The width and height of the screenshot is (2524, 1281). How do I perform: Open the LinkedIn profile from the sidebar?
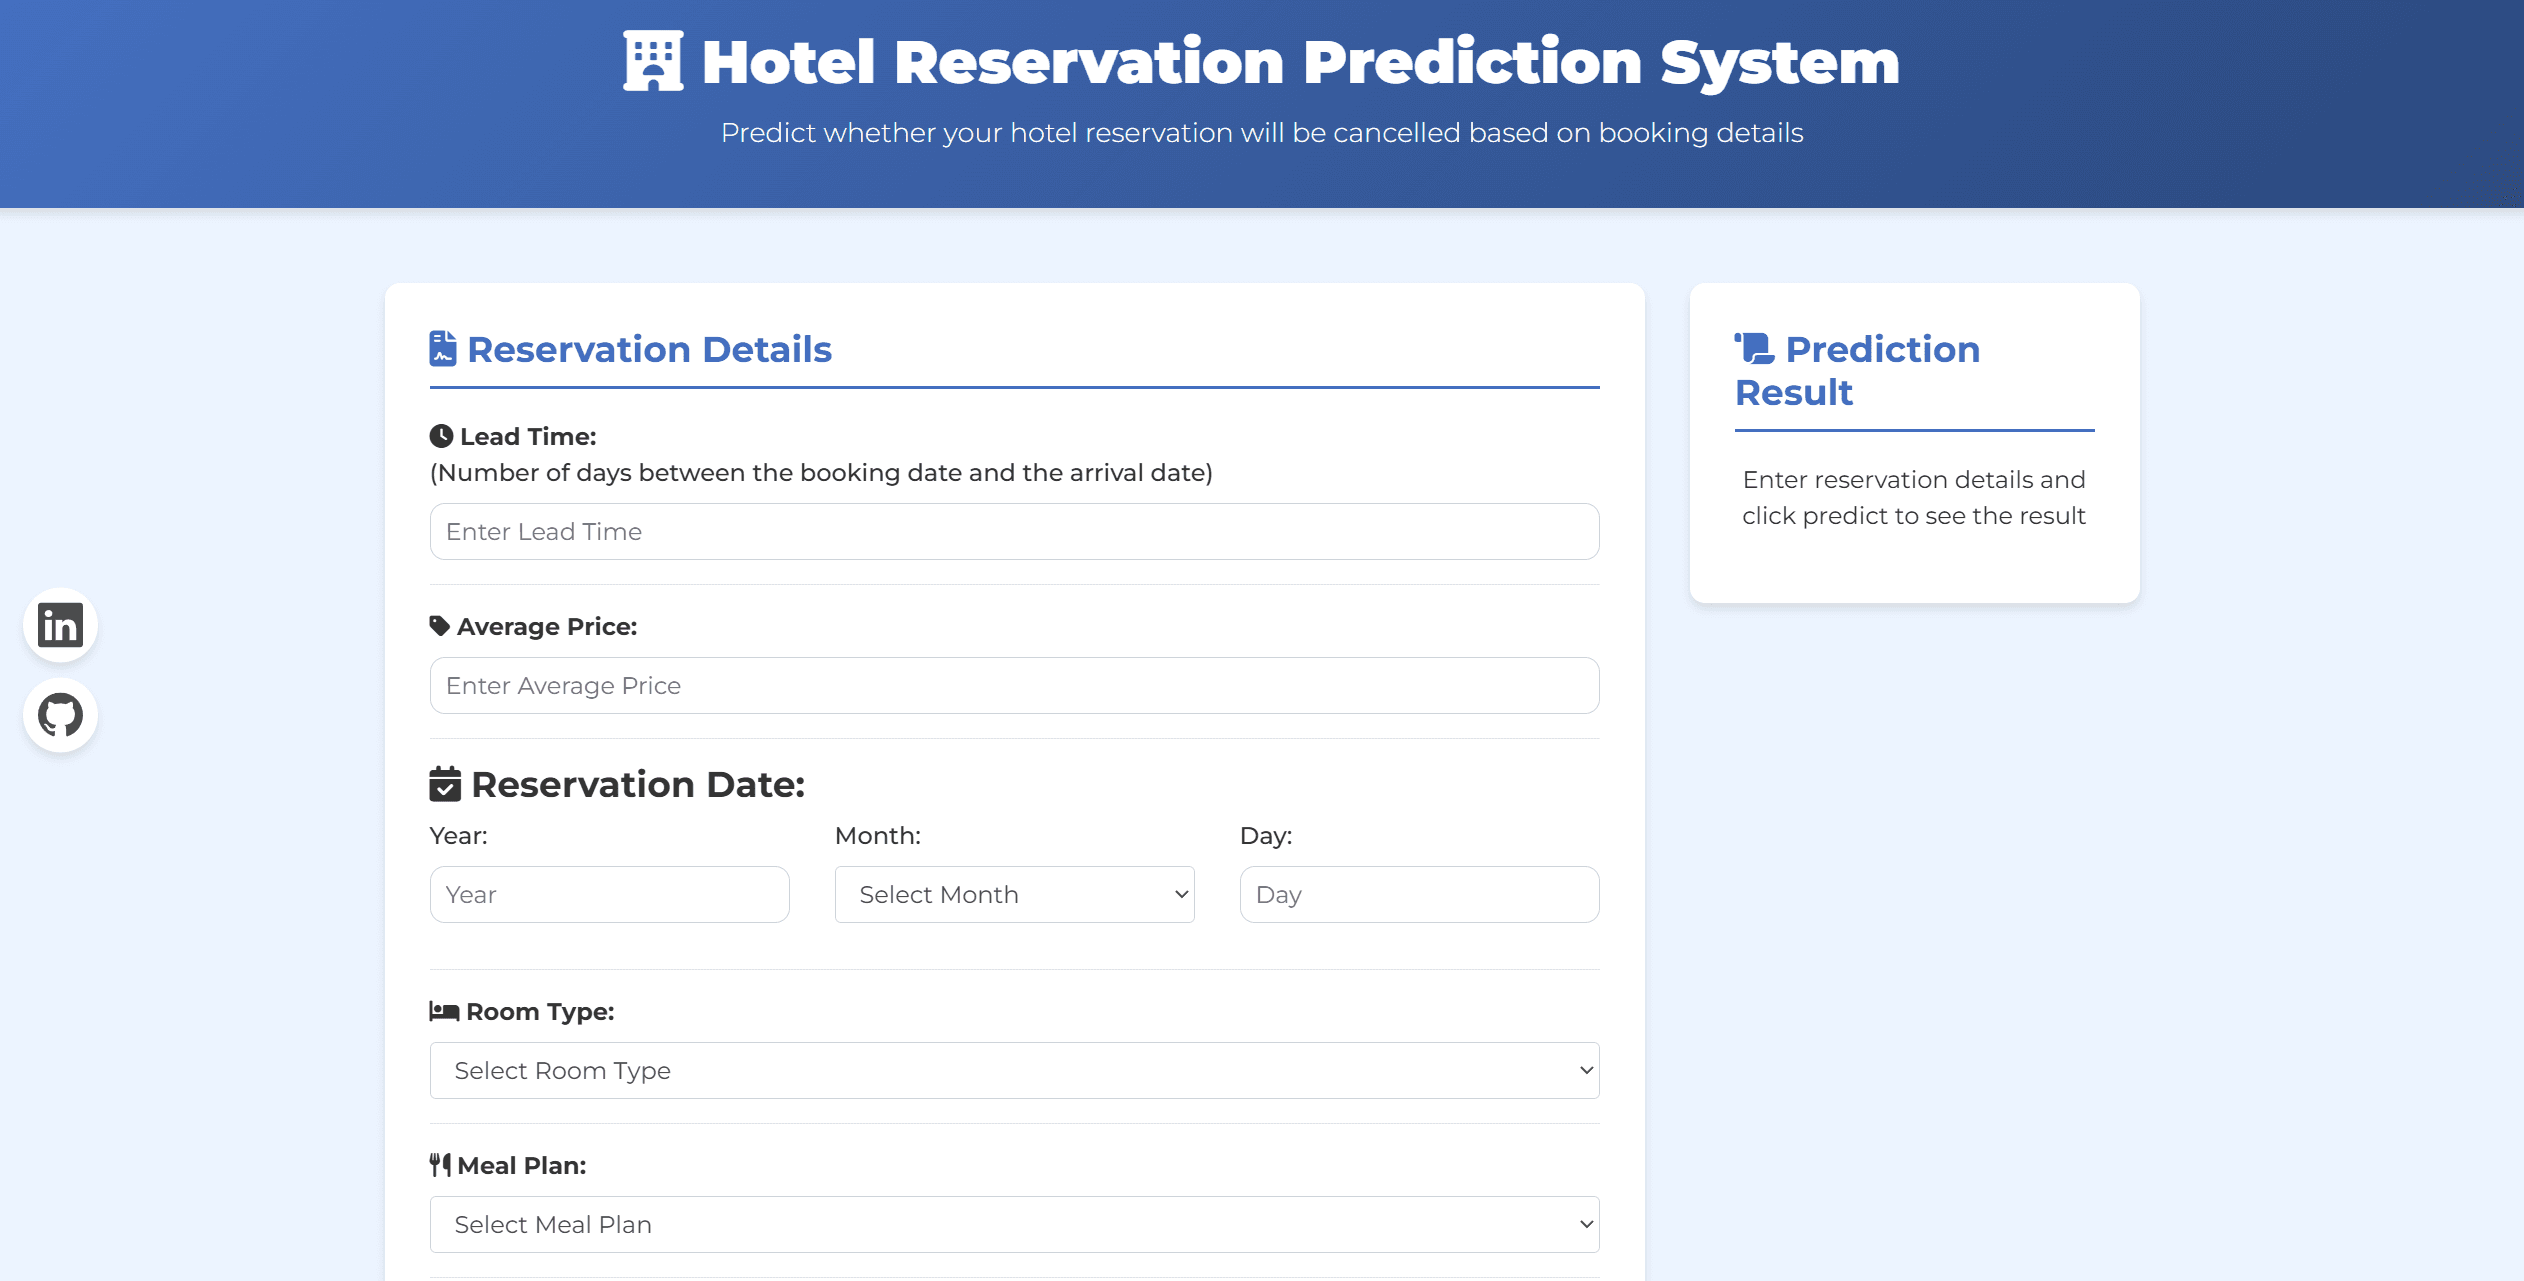pos(60,625)
